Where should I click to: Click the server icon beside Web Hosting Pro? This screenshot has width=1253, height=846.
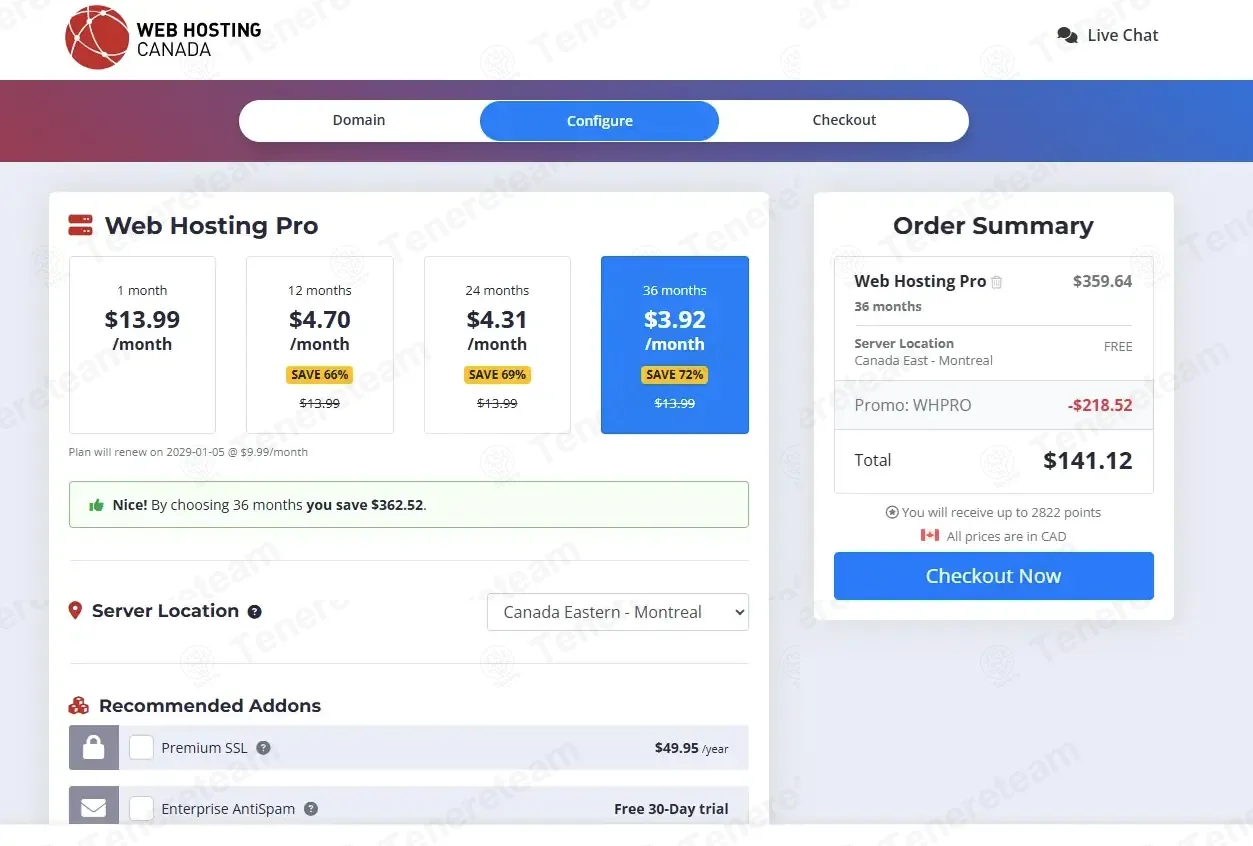(80, 225)
